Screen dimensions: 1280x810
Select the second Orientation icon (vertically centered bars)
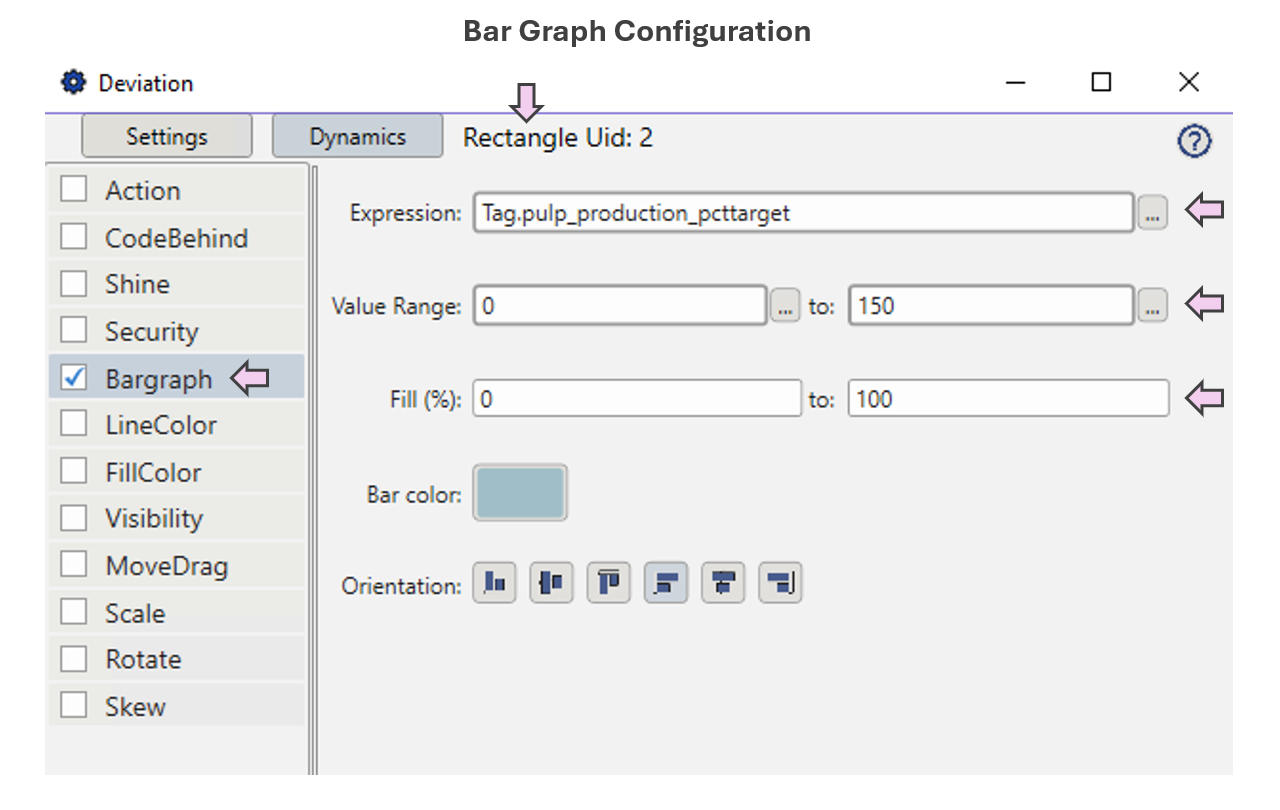pyautogui.click(x=551, y=584)
